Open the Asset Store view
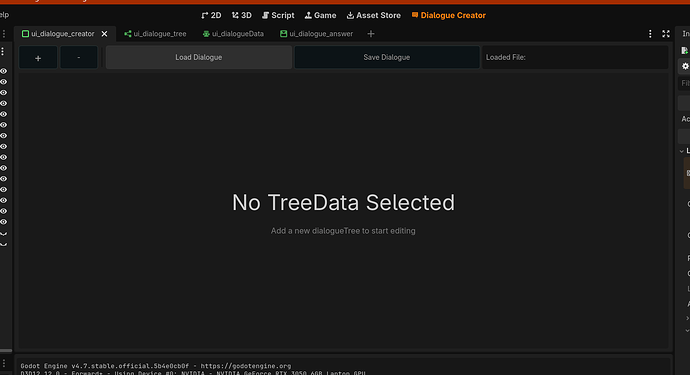 [x=374, y=15]
